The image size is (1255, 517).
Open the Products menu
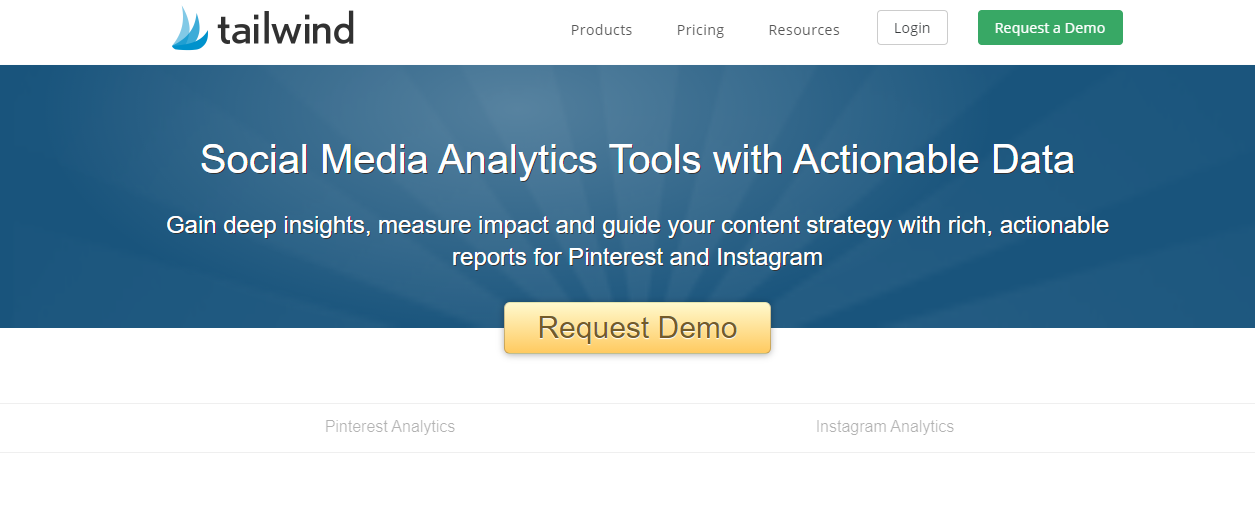601,30
